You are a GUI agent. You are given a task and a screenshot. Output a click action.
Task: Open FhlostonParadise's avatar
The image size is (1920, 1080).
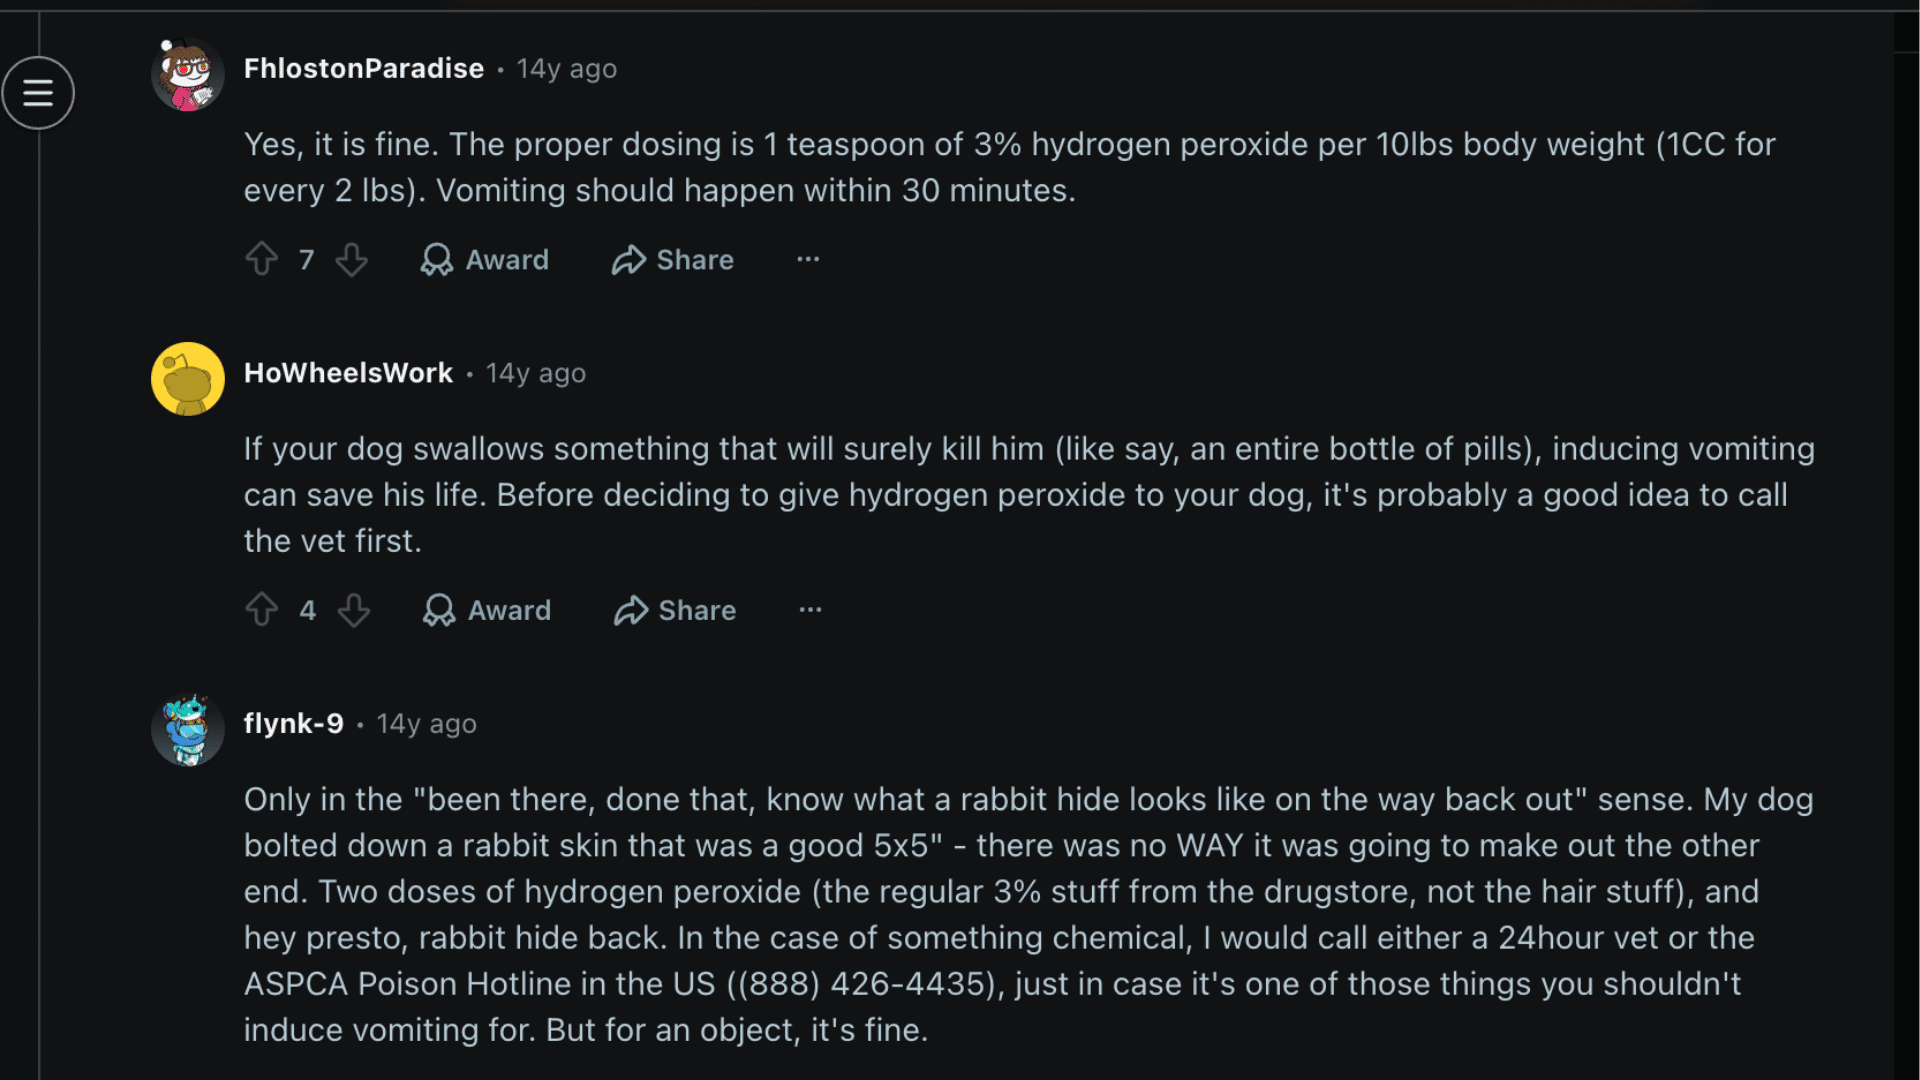tap(187, 73)
